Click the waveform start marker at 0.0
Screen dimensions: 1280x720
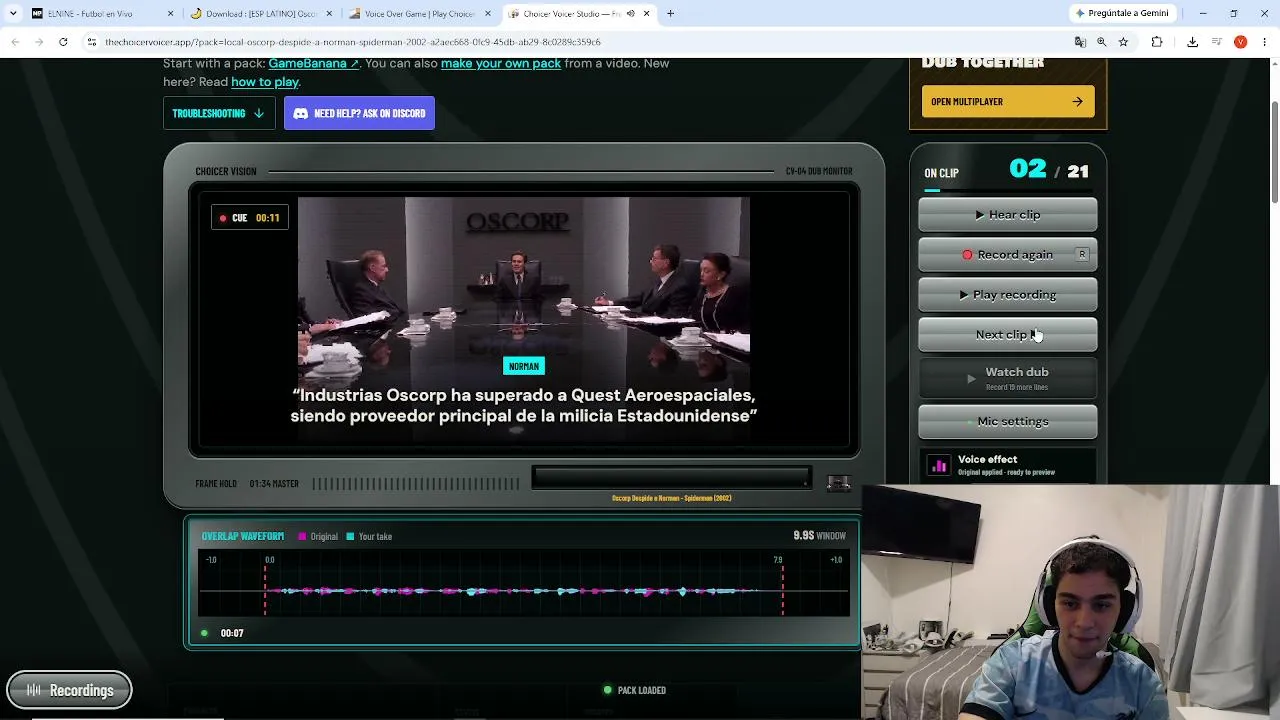pos(266,588)
